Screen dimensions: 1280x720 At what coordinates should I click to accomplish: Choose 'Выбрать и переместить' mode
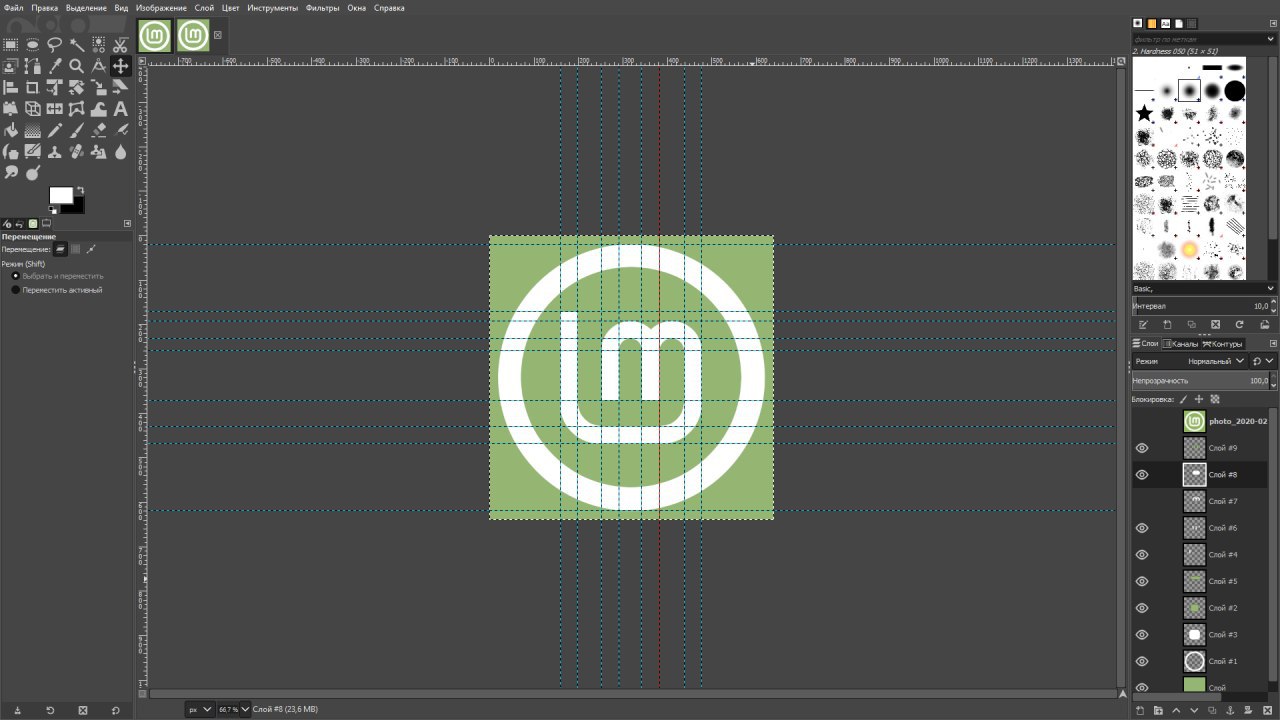click(57, 276)
